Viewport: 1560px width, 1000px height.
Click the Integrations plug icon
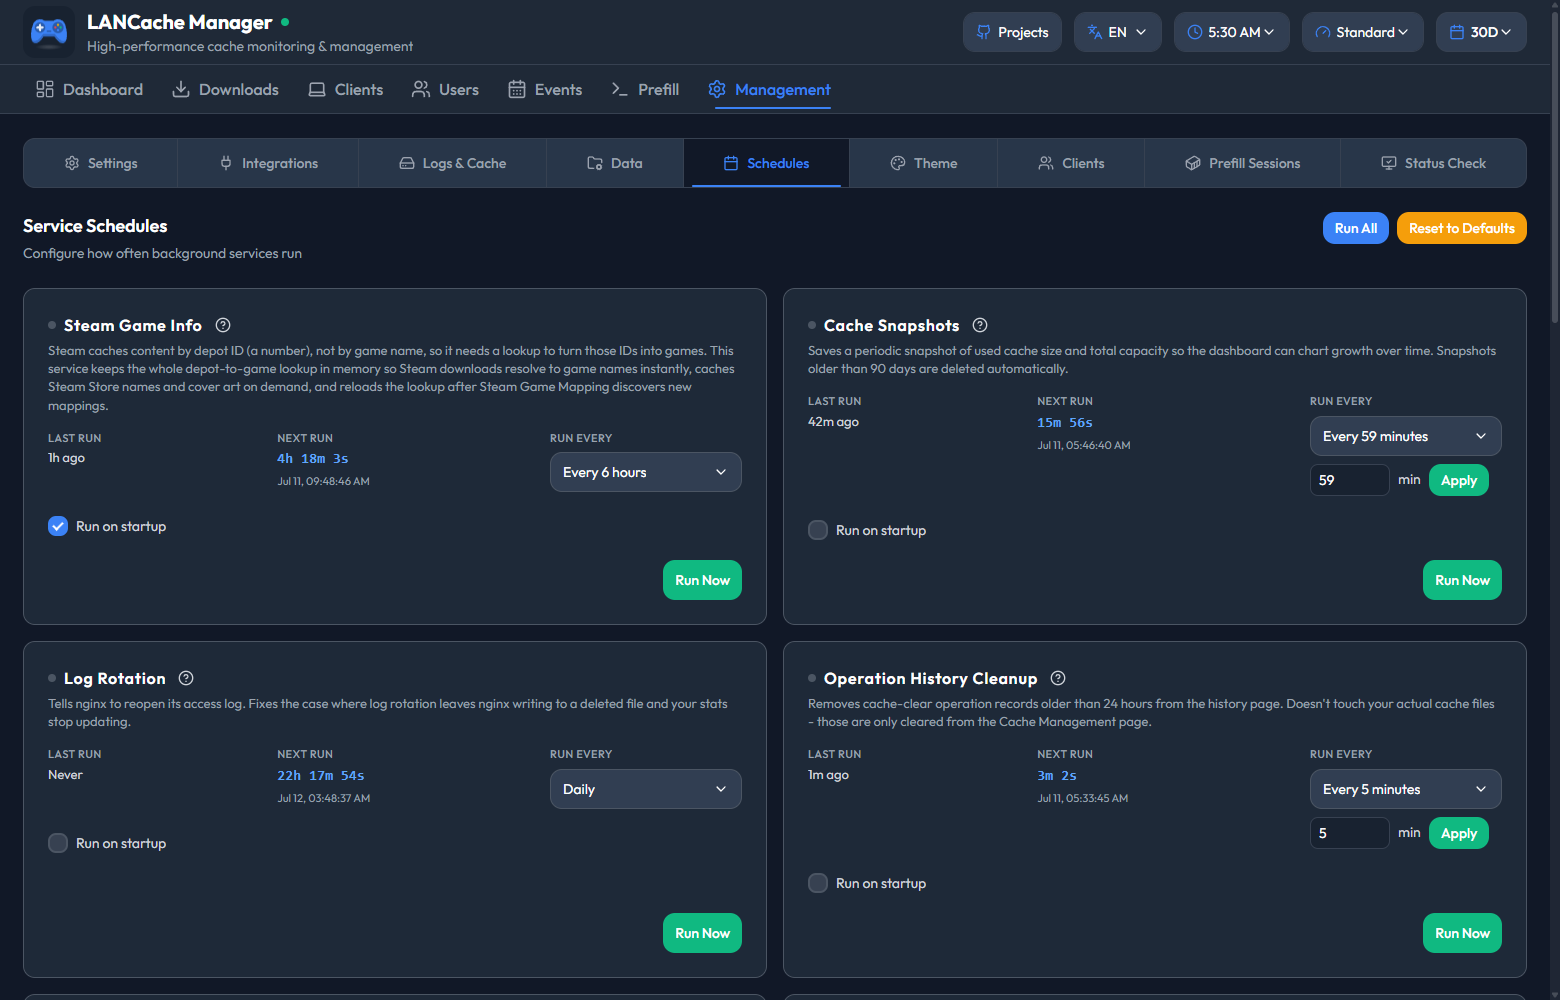pos(226,163)
